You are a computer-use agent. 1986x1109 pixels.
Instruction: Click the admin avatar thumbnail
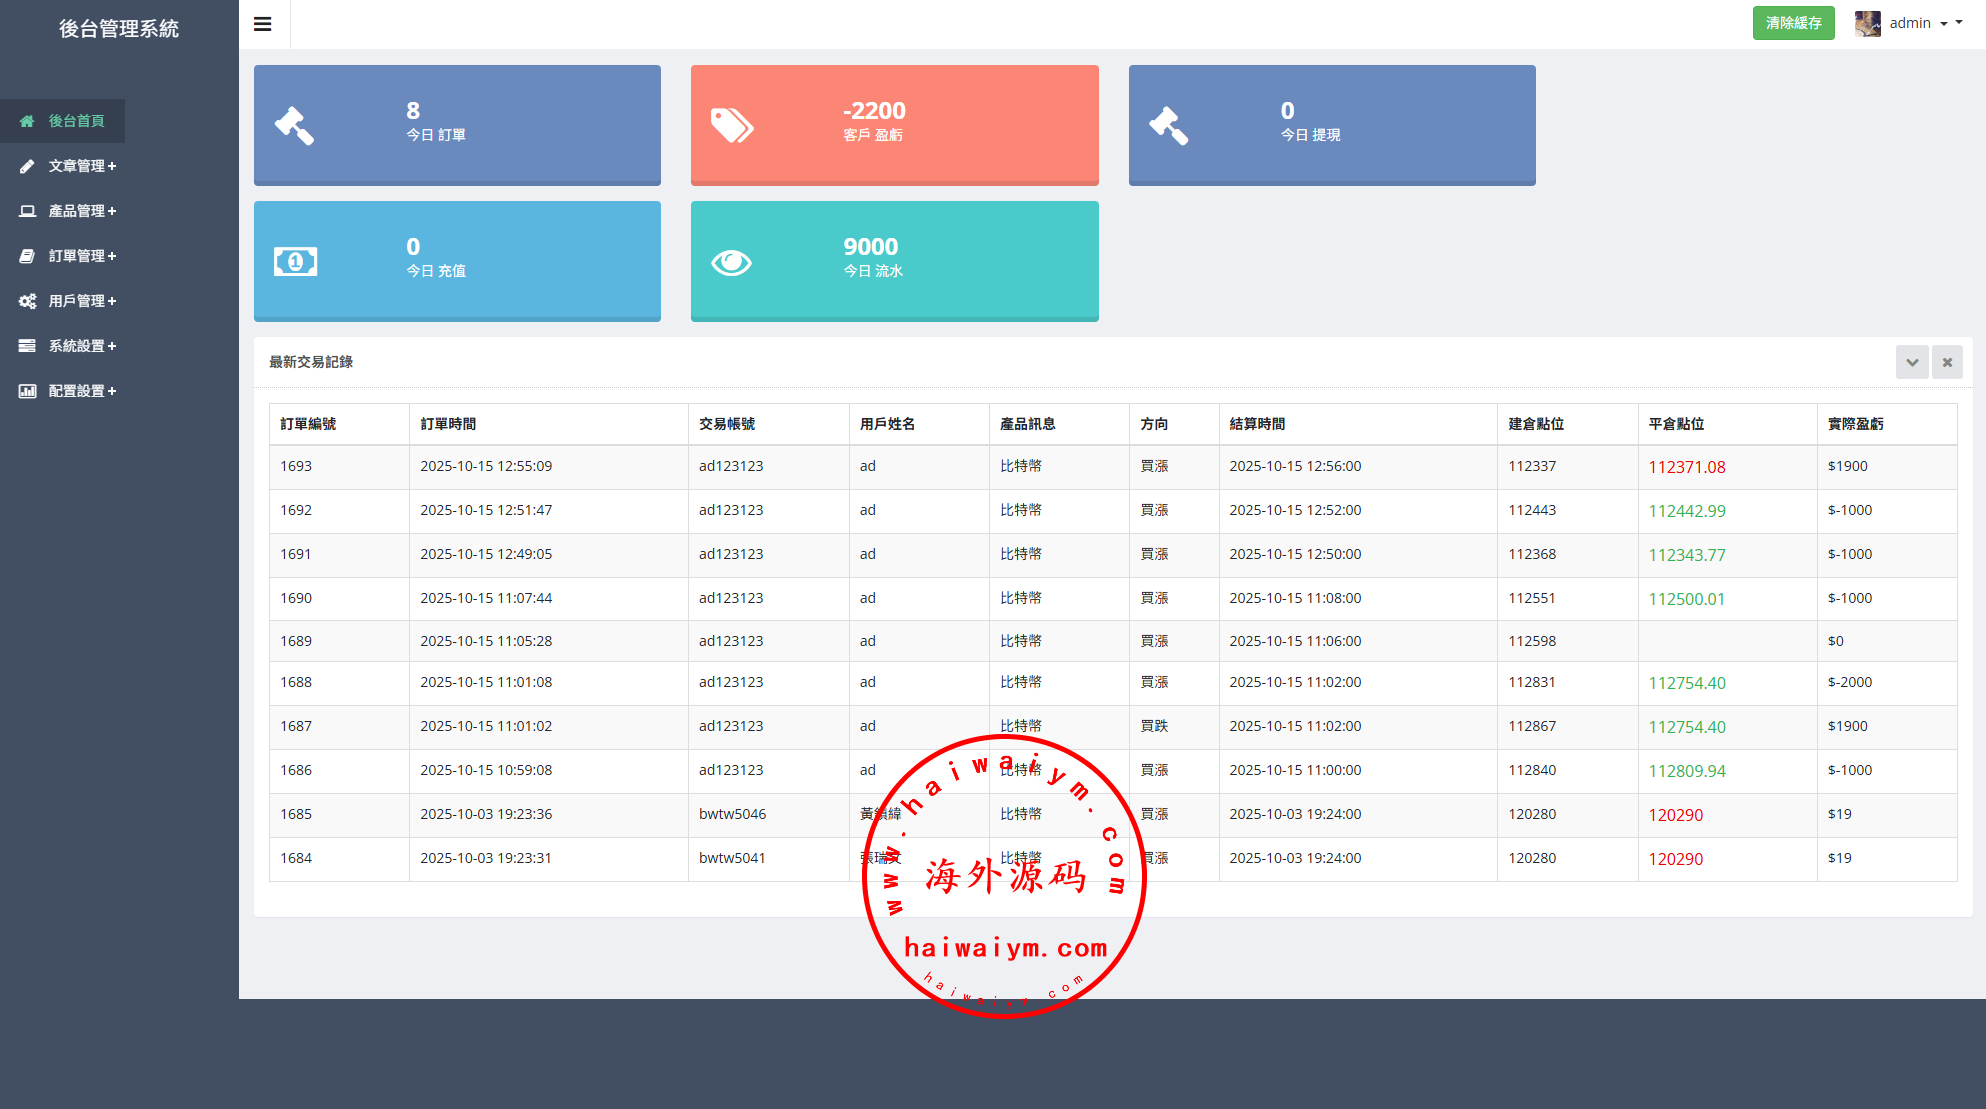[1867, 23]
